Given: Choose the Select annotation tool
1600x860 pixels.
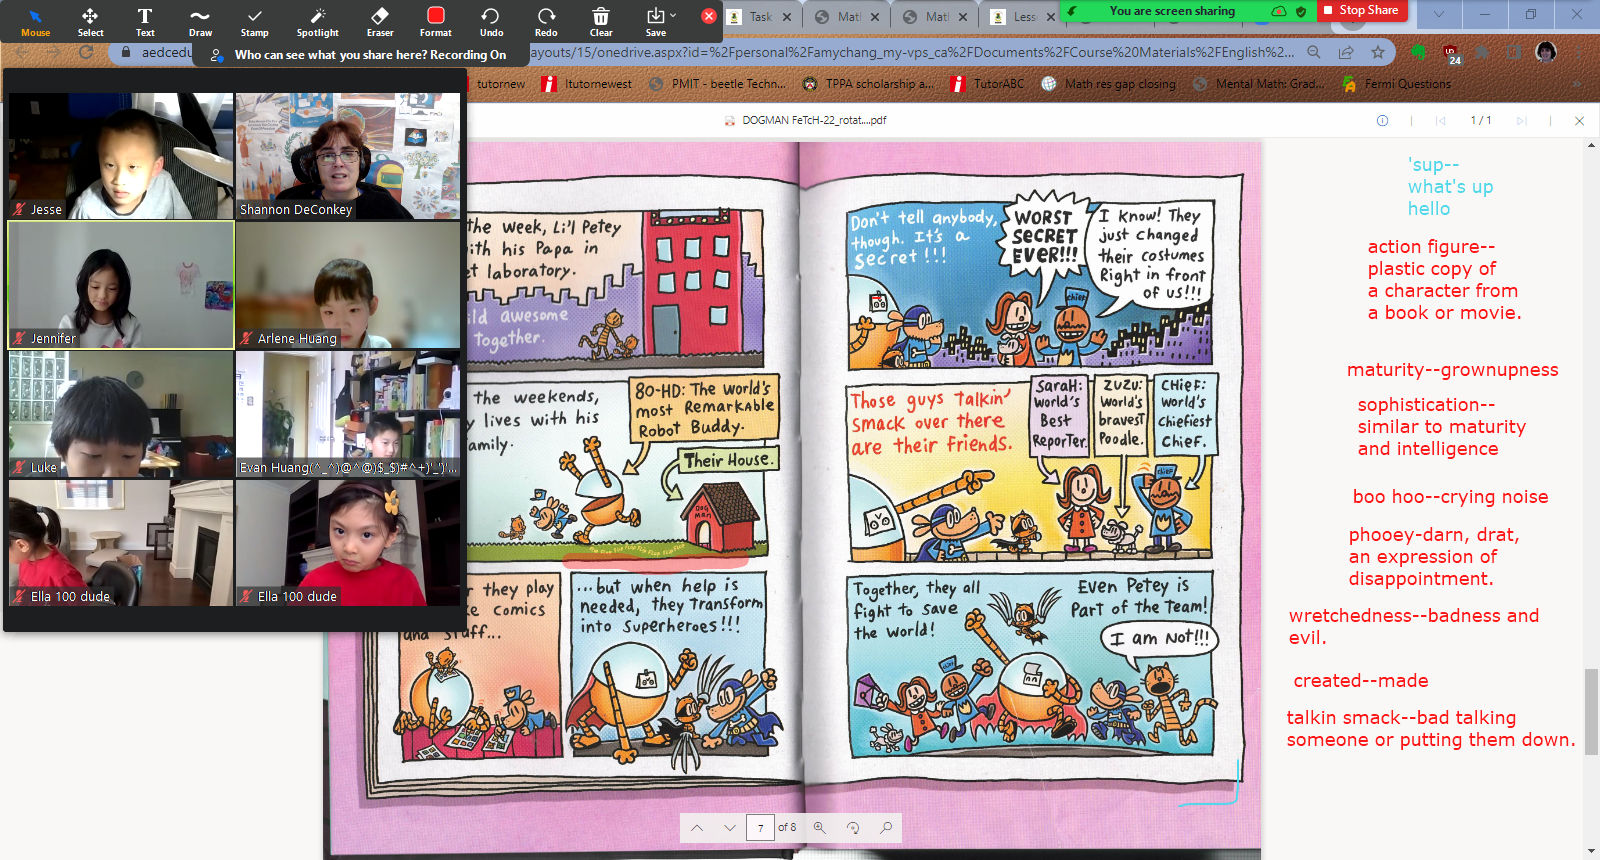Looking at the screenshot, I should point(90,21).
